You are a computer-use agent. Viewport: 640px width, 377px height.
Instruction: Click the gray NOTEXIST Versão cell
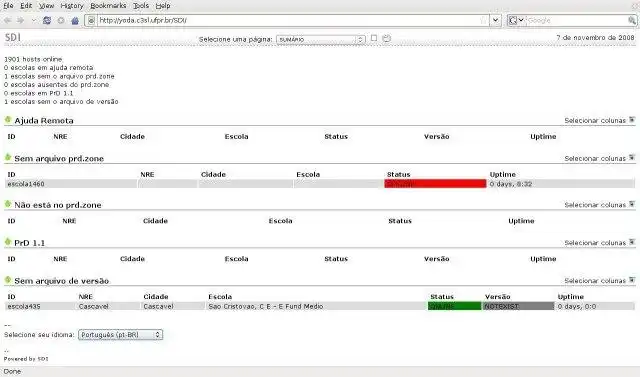click(x=518, y=306)
